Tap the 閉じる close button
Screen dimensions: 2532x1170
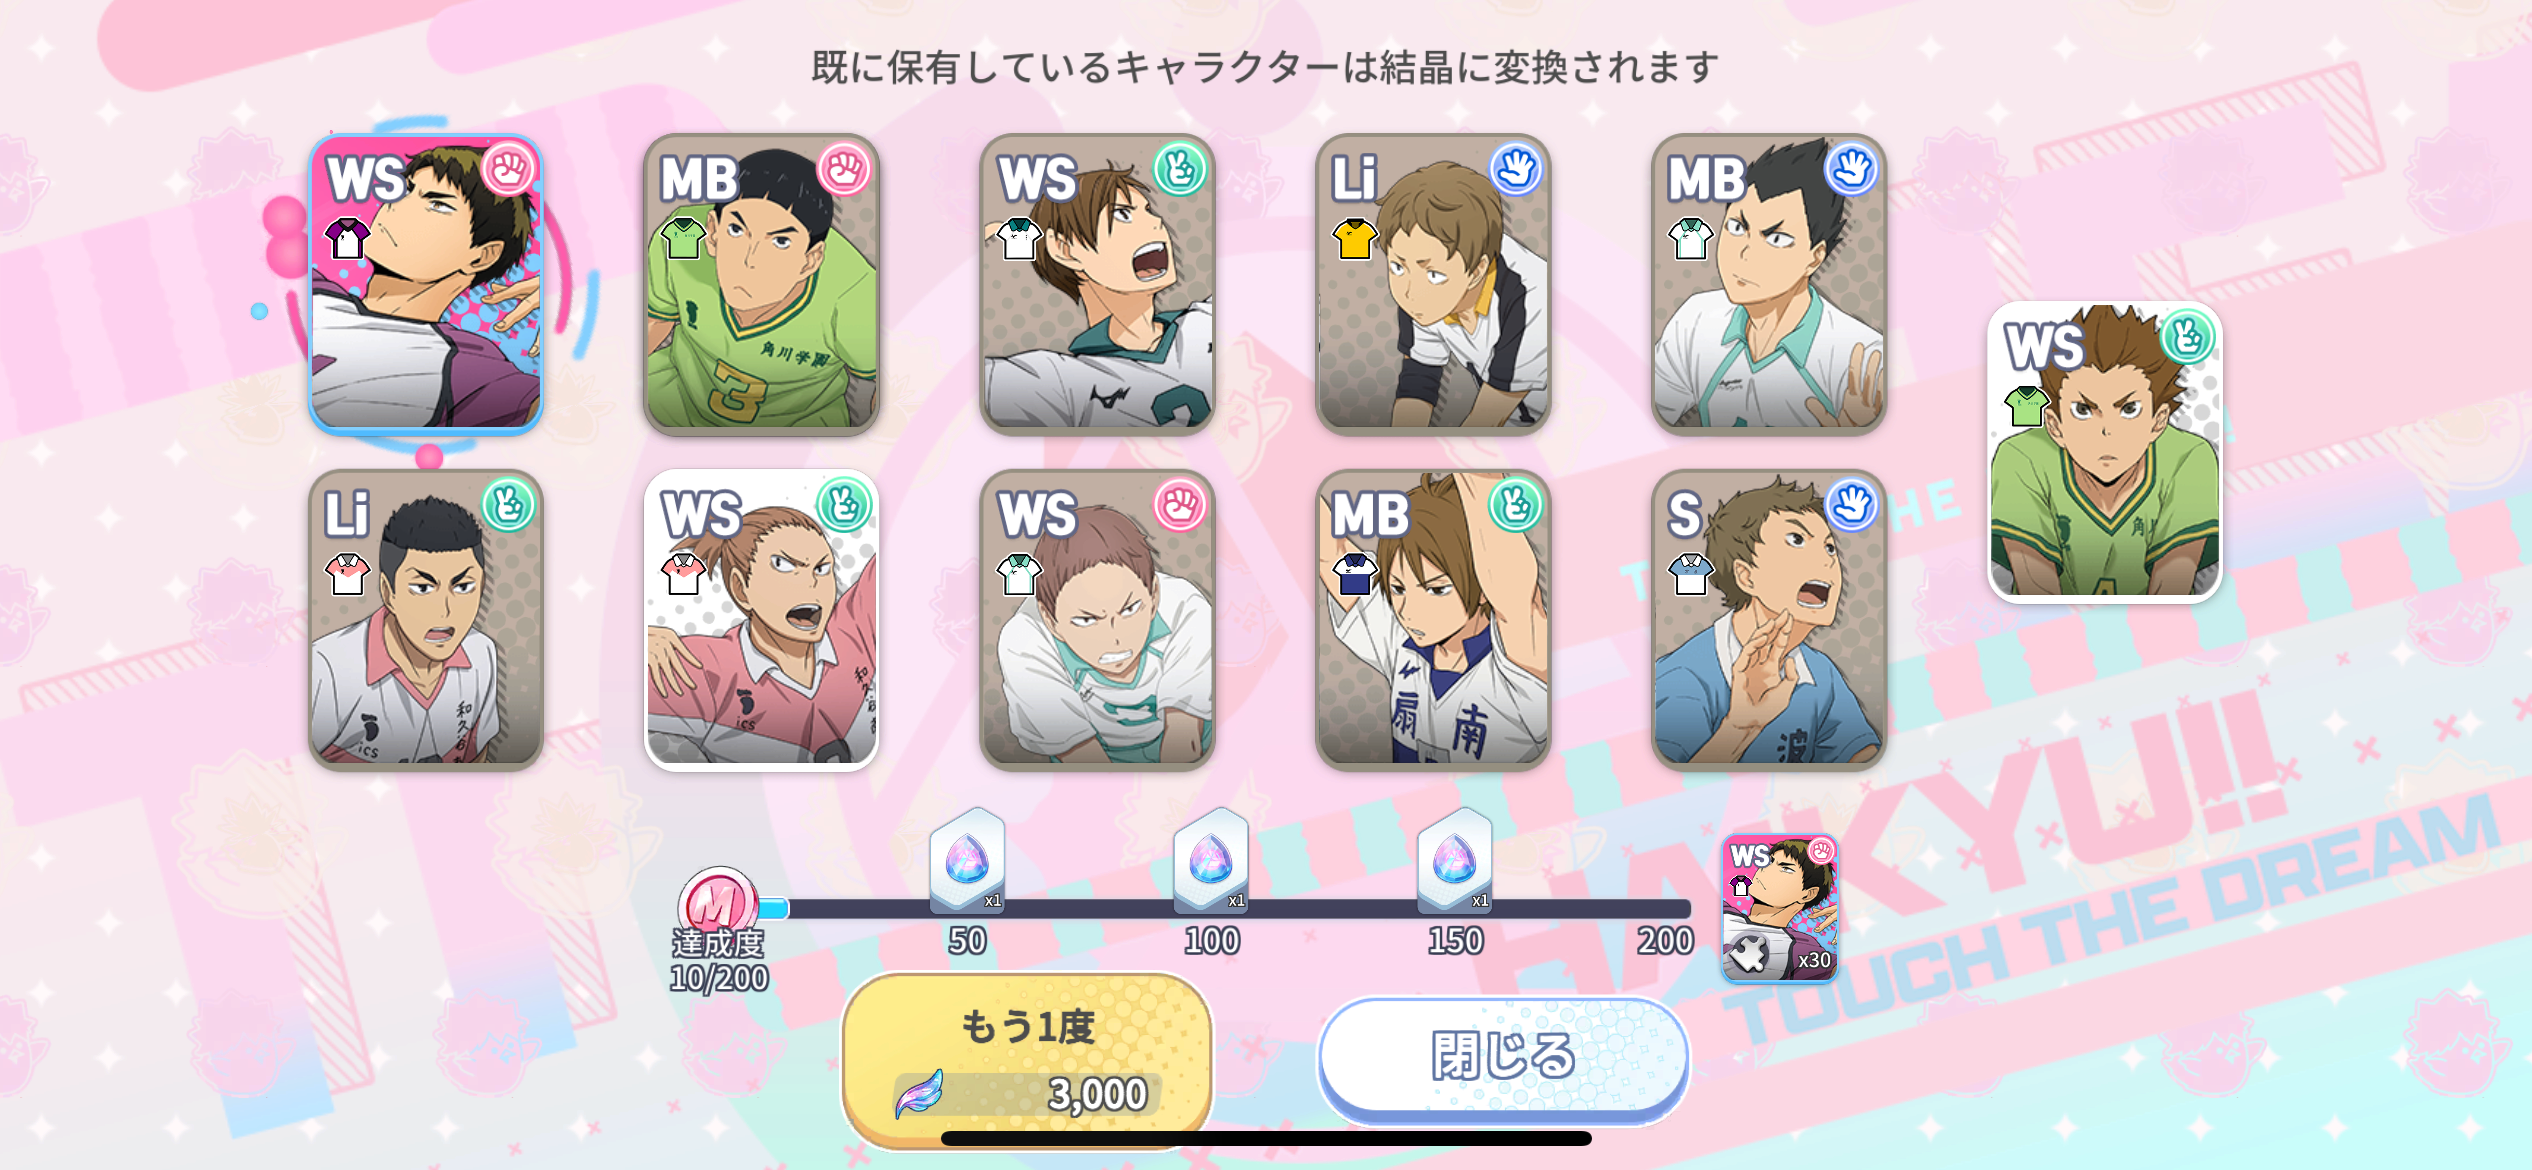(1503, 1058)
